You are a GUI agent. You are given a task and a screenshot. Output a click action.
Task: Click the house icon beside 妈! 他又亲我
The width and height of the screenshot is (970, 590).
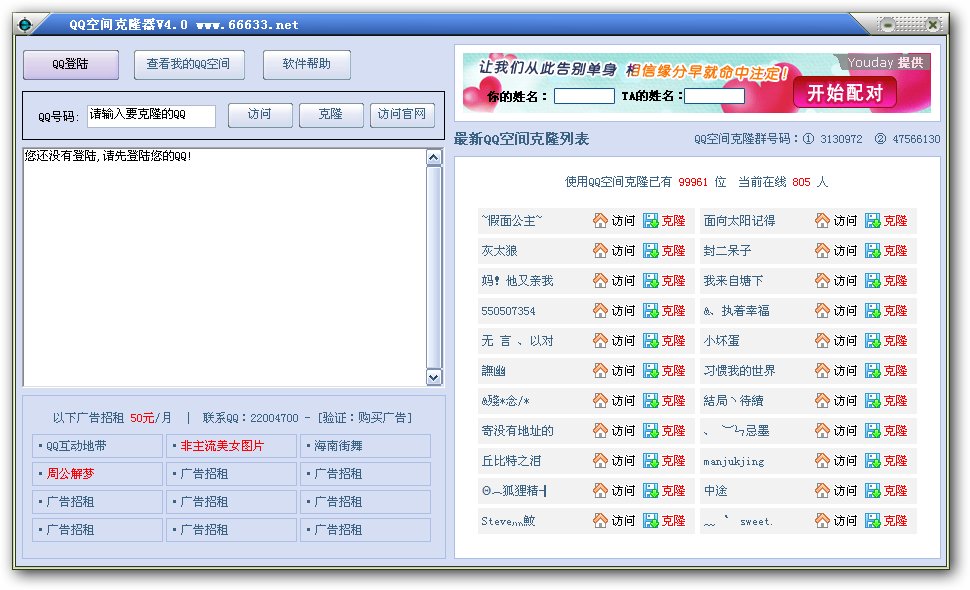[600, 280]
